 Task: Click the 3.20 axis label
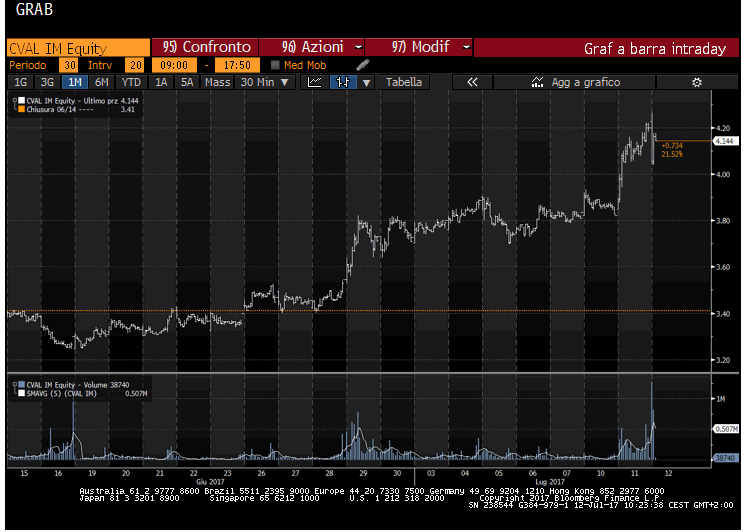click(x=723, y=360)
